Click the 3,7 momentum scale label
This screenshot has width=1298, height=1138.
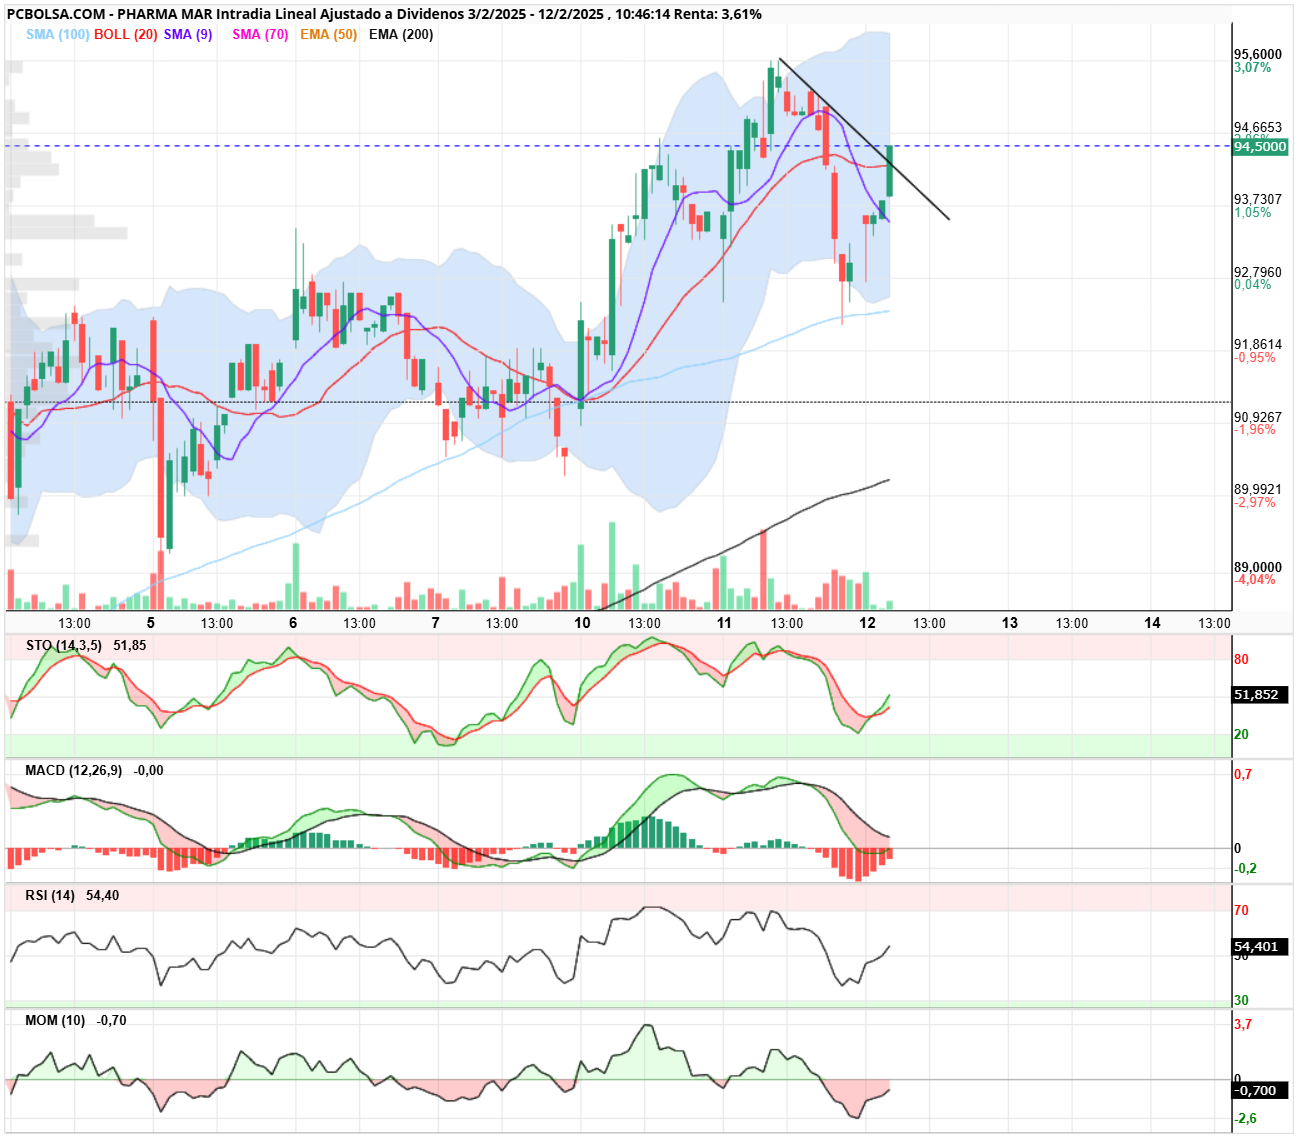[1243, 1024]
